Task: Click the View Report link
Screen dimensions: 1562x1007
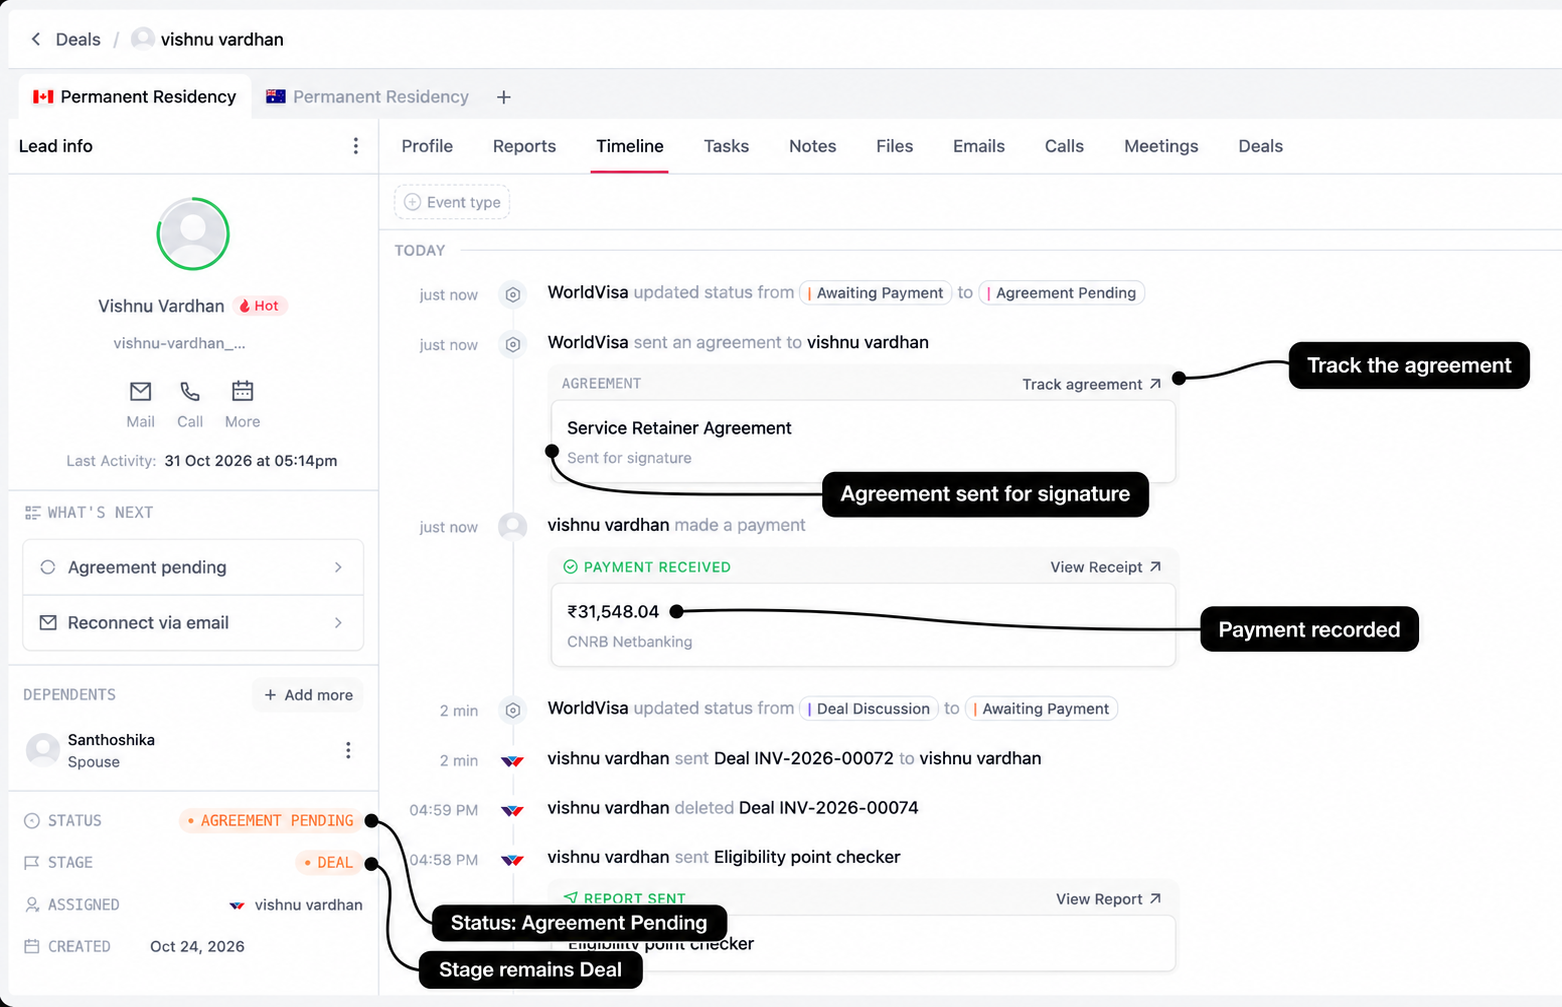Action: pos(1108,899)
